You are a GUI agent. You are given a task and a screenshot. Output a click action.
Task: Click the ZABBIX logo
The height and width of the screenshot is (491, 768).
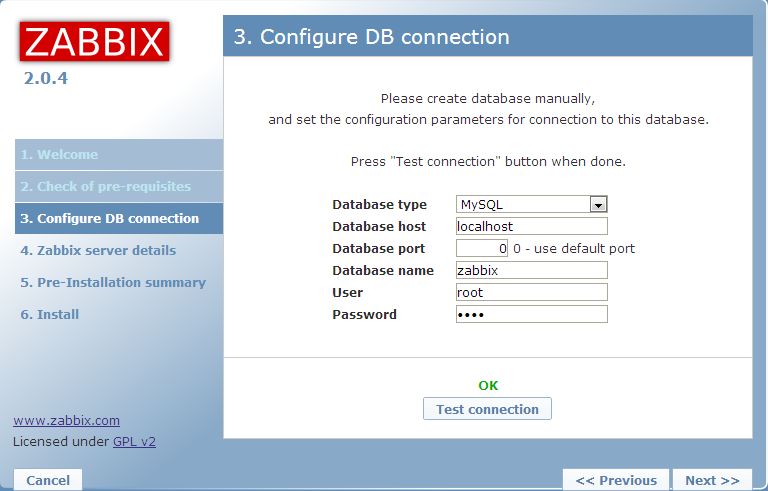click(x=95, y=42)
